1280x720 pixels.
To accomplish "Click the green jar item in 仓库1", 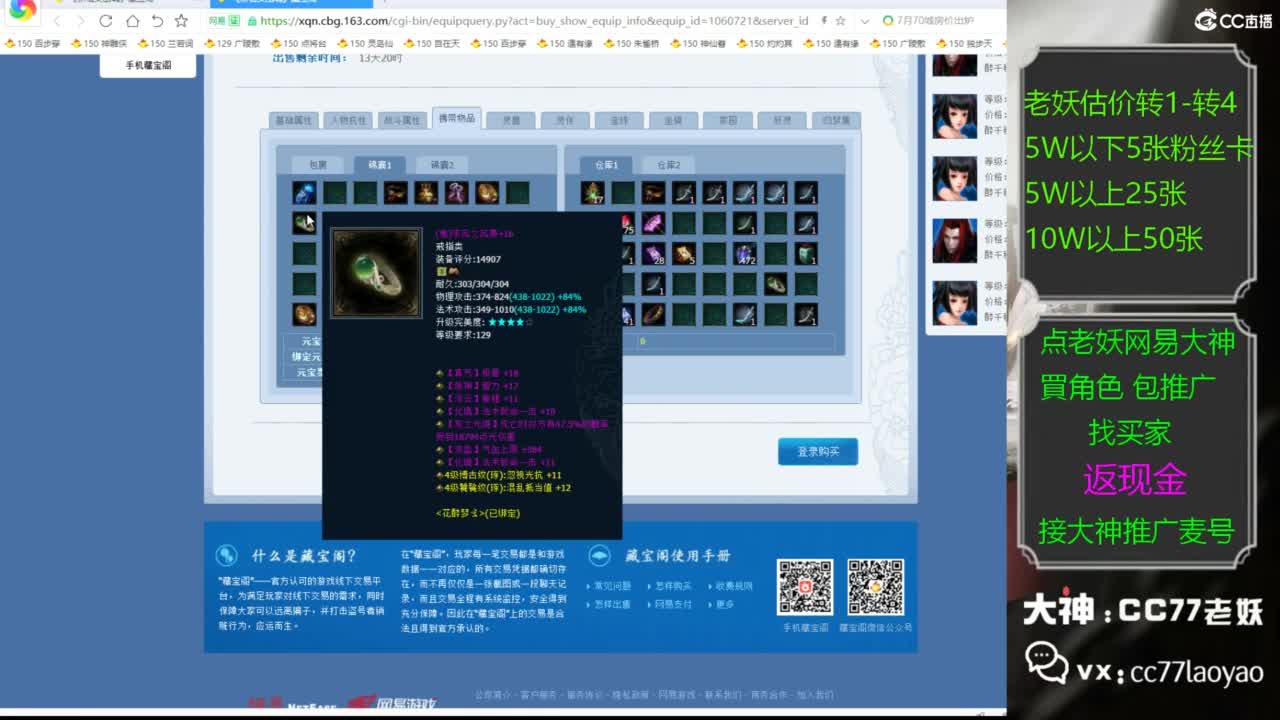I will point(806,254).
